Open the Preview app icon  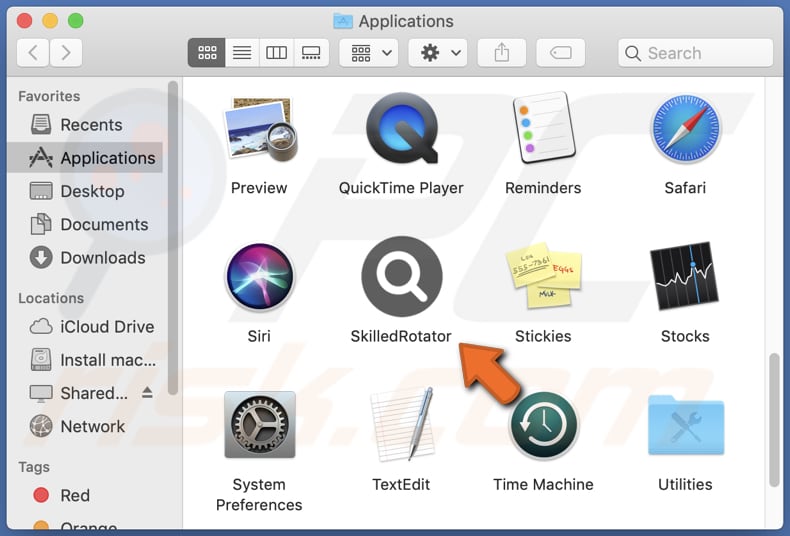(x=260, y=129)
